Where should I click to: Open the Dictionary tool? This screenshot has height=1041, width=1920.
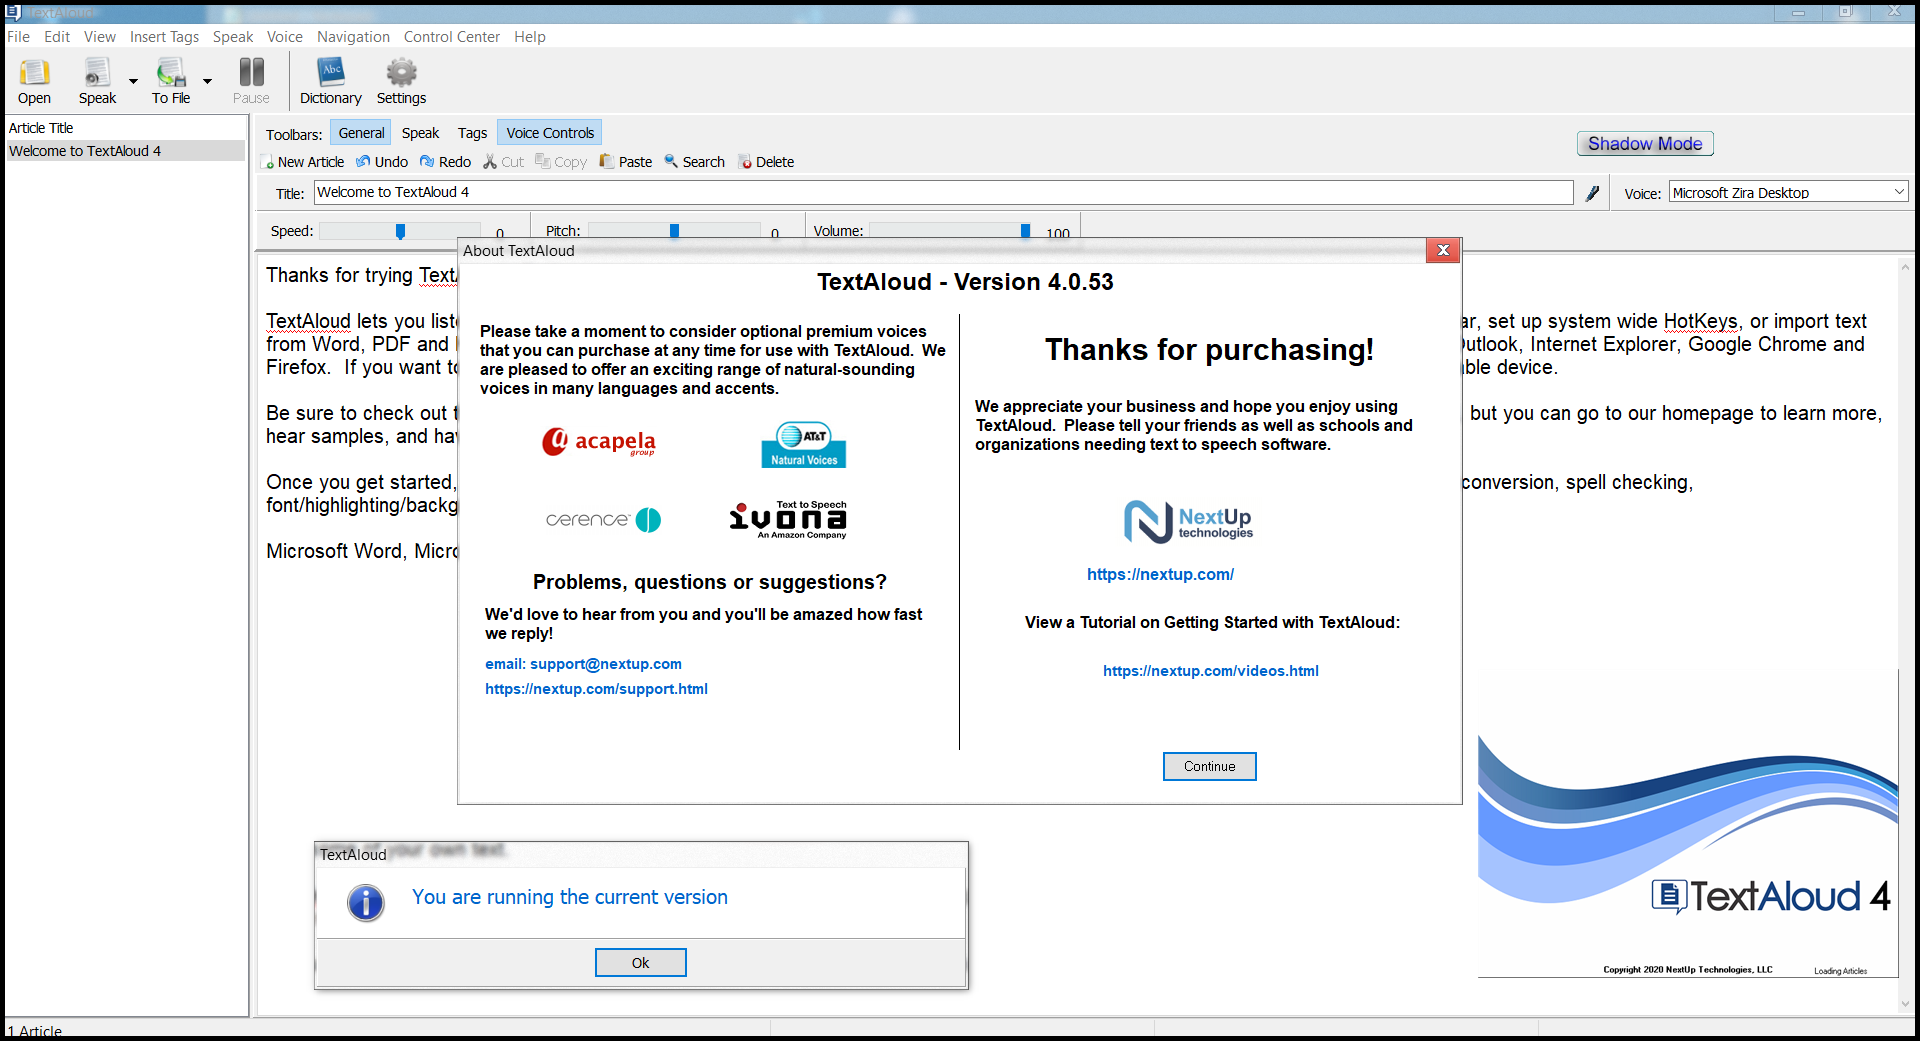(331, 81)
